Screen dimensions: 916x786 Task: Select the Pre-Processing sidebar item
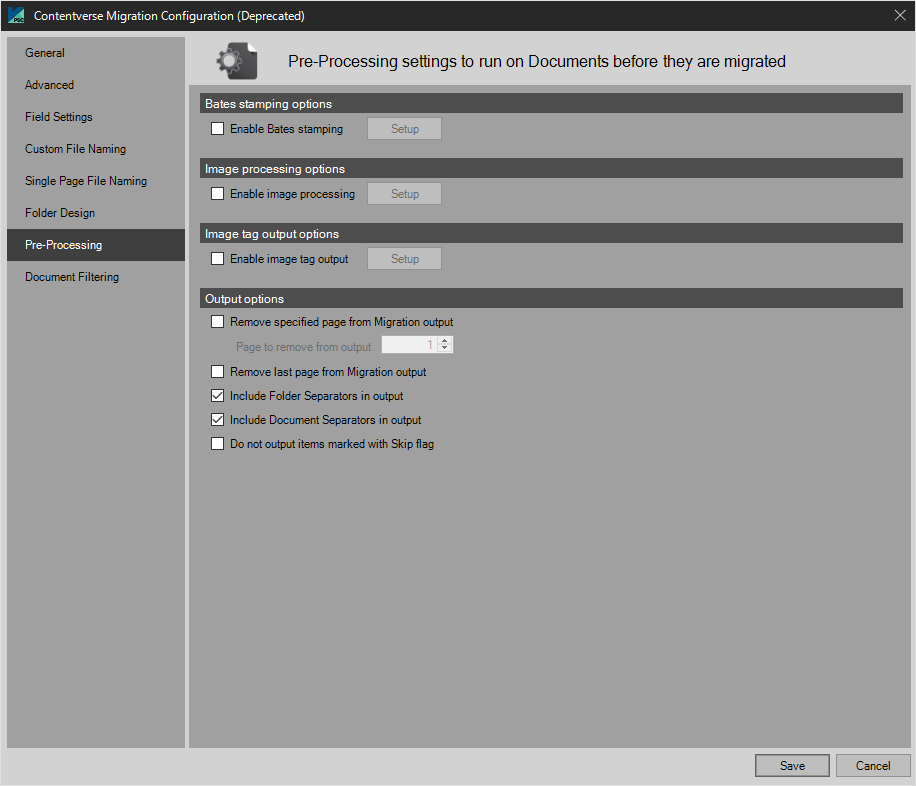pyautogui.click(x=96, y=245)
